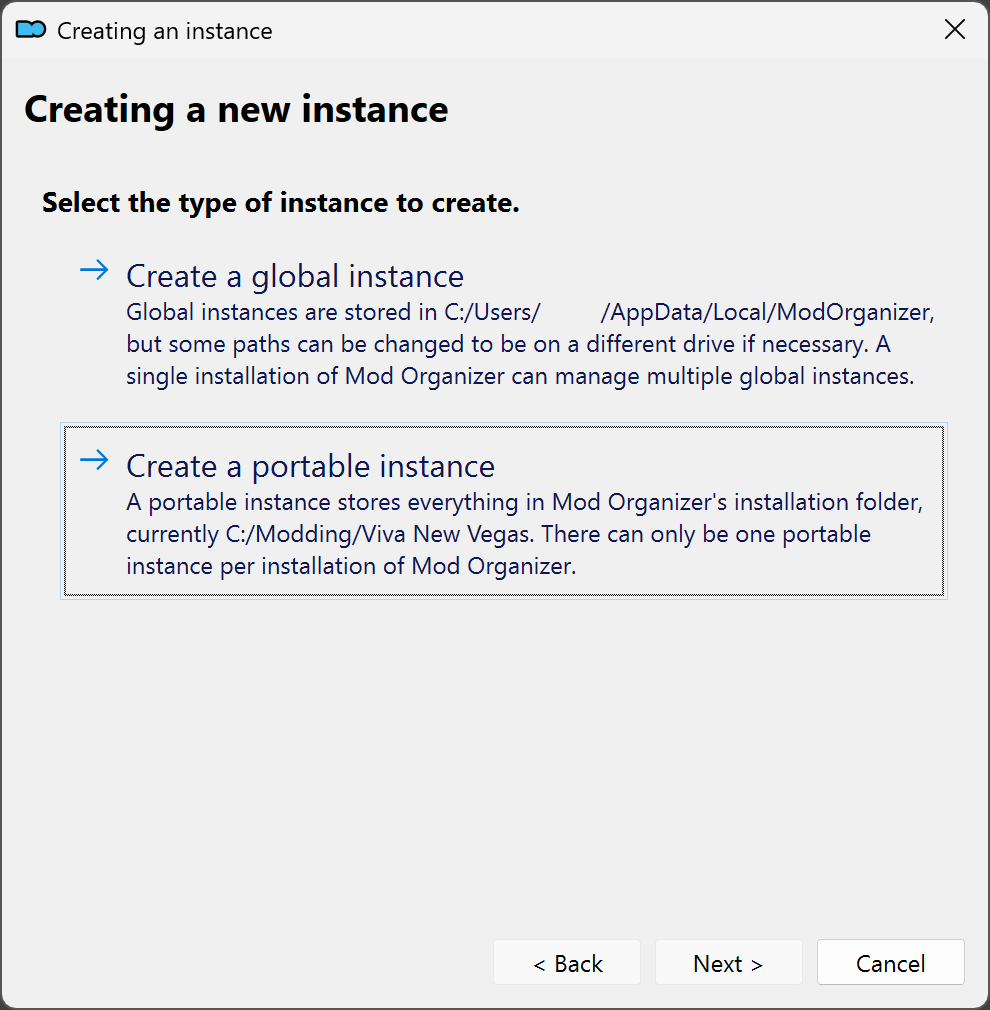Confirm portable instance choice with Next
The image size is (990, 1010).
728,963
